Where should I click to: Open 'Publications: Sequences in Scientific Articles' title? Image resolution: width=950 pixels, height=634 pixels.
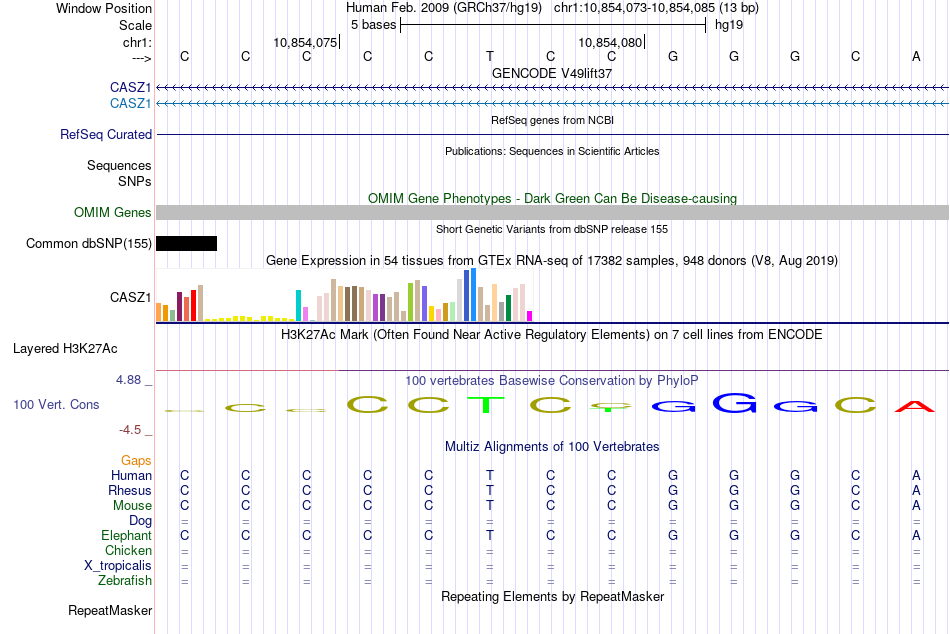(x=552, y=151)
